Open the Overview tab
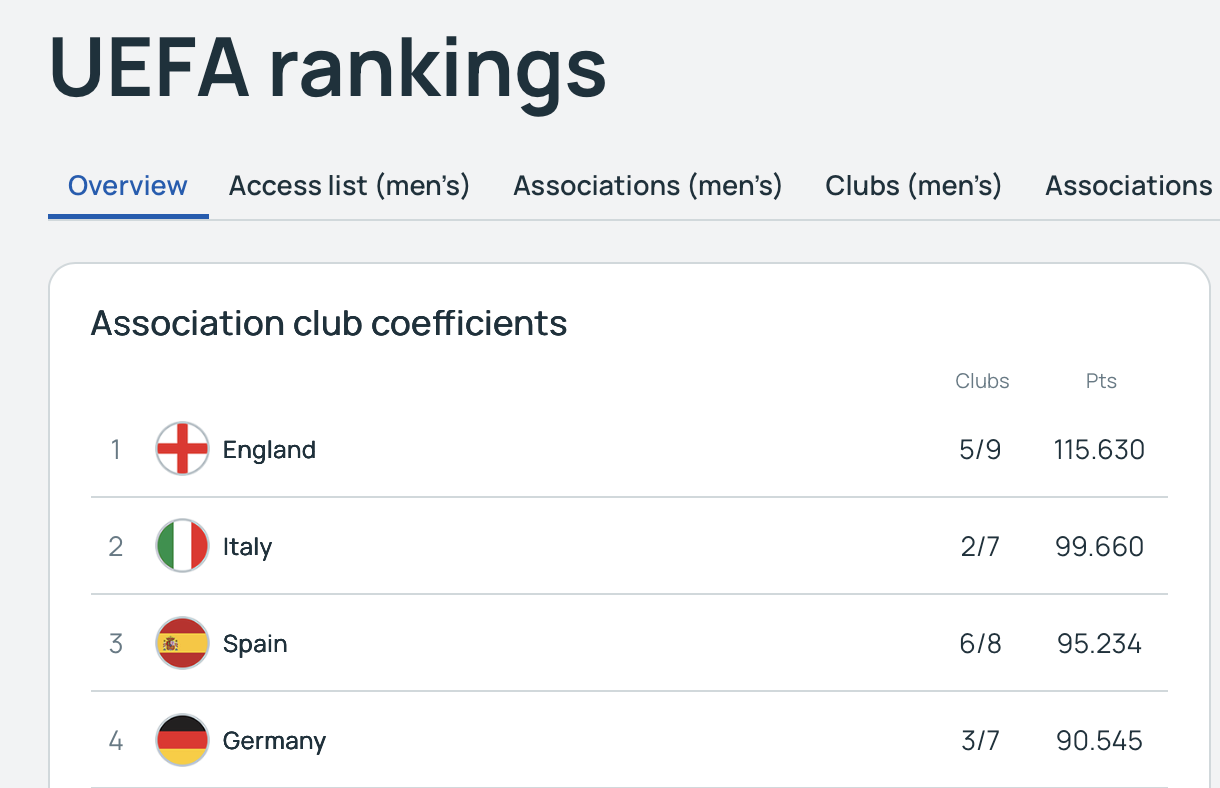This screenshot has height=788, width=1220. click(x=128, y=186)
